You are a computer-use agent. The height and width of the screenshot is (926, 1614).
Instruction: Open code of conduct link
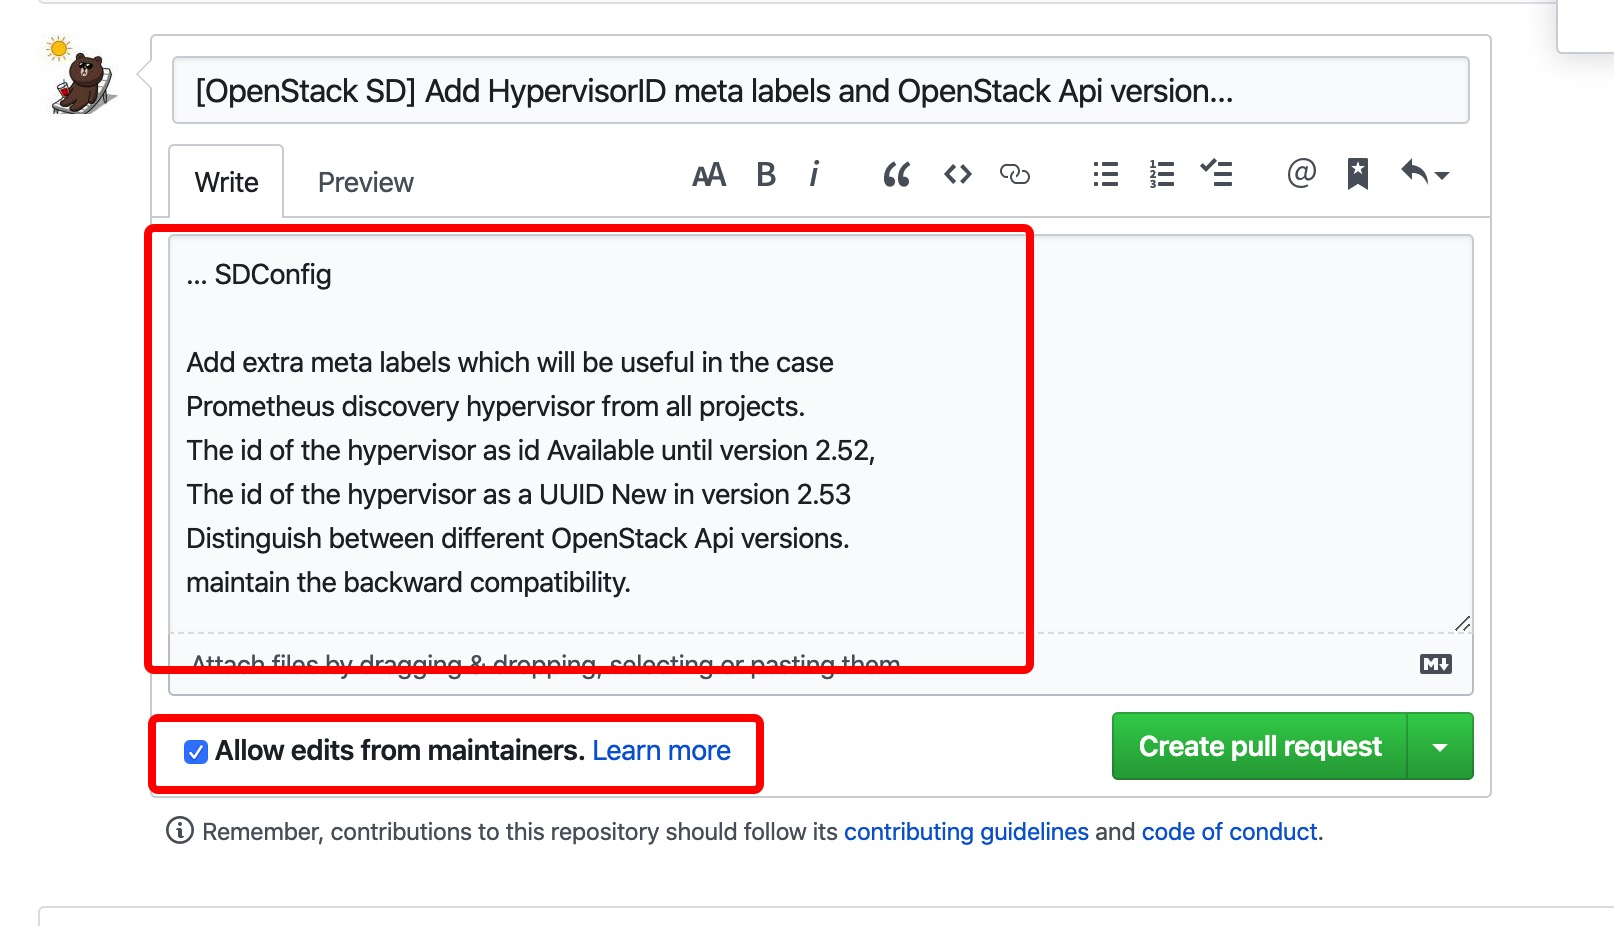(1230, 832)
